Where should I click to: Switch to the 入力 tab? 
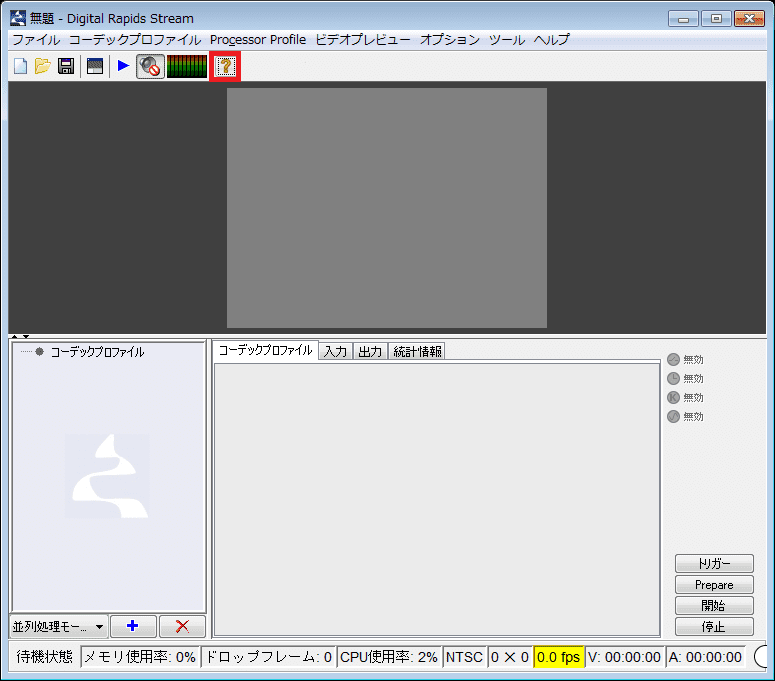tap(336, 351)
